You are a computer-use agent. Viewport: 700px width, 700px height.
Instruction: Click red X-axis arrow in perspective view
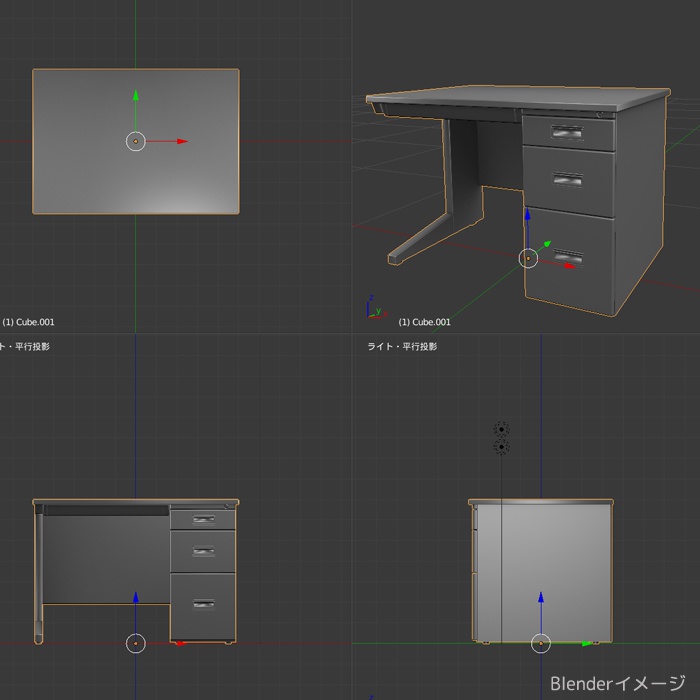(569, 266)
